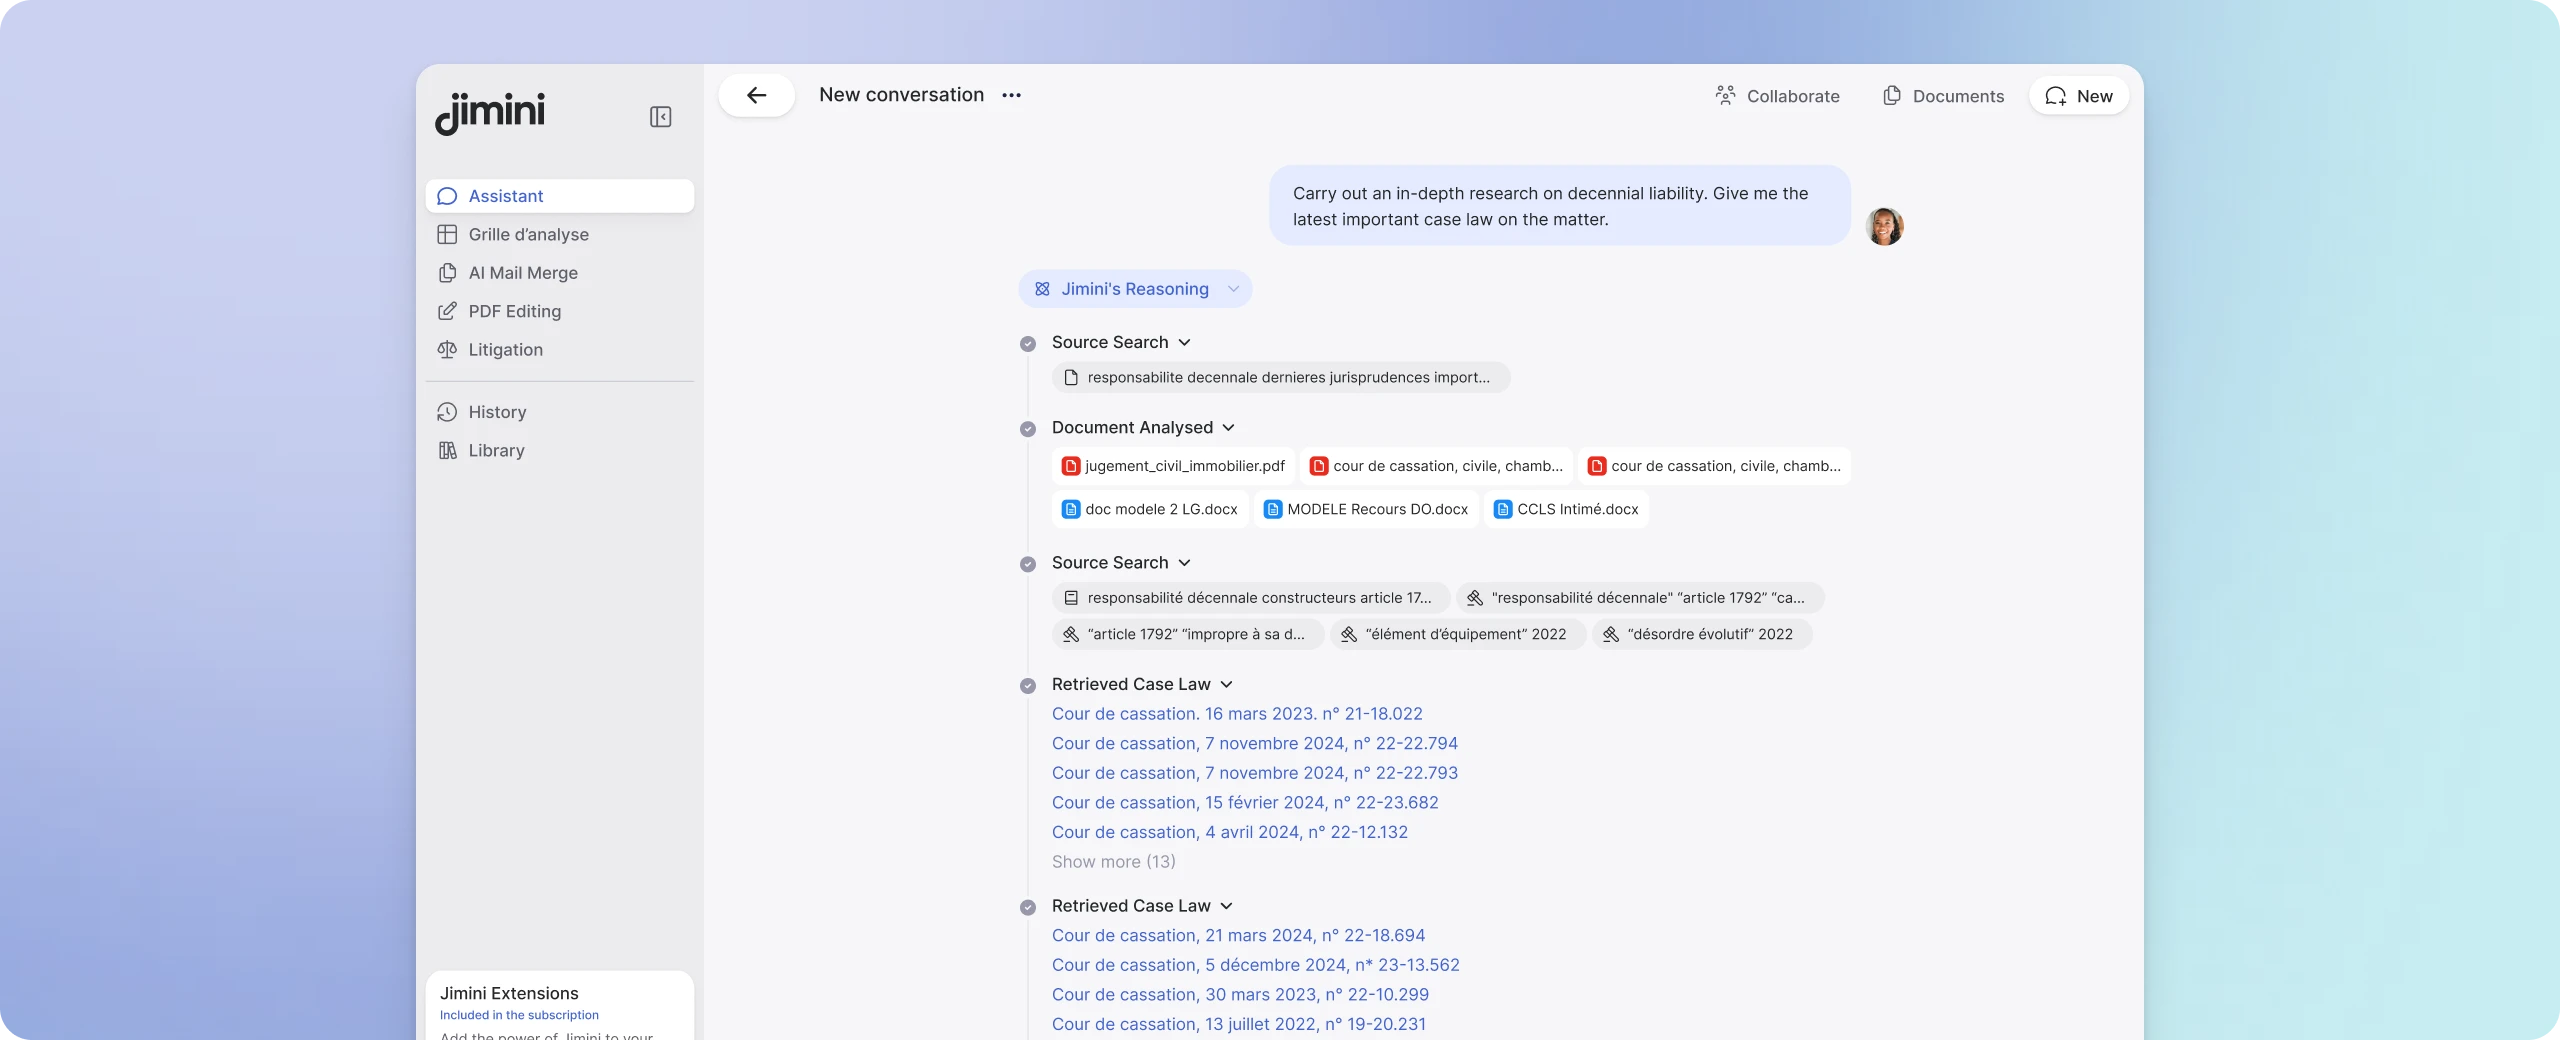Viewport: 2560px width, 1040px height.
Task: Open Cour de cassation 21 mars 2024 n° 22-18.694
Action: 1239,936
